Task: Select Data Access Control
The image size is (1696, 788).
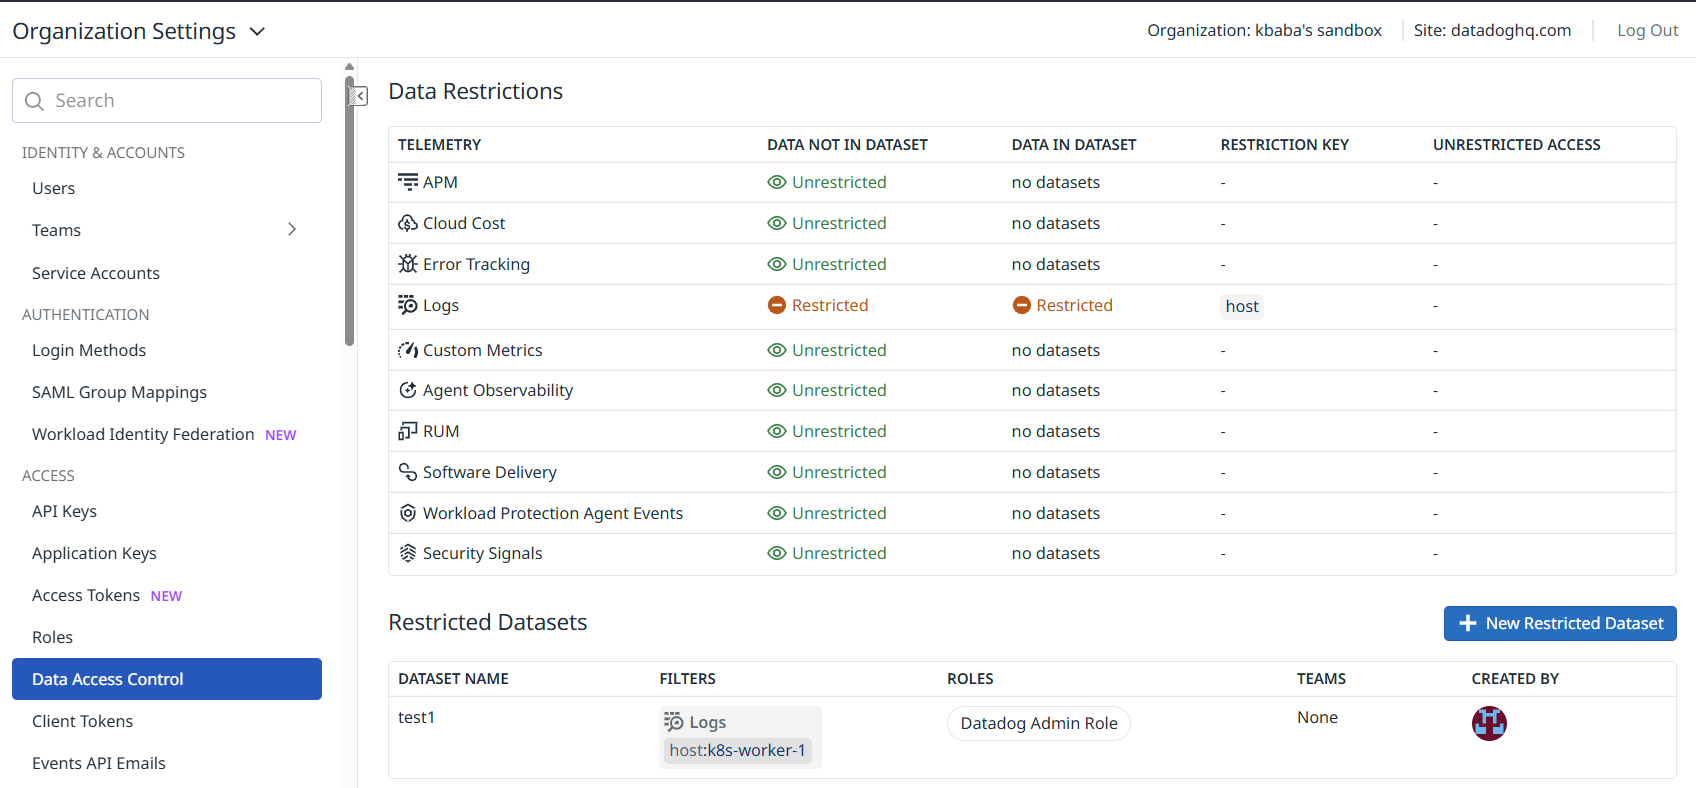Action: (167, 679)
